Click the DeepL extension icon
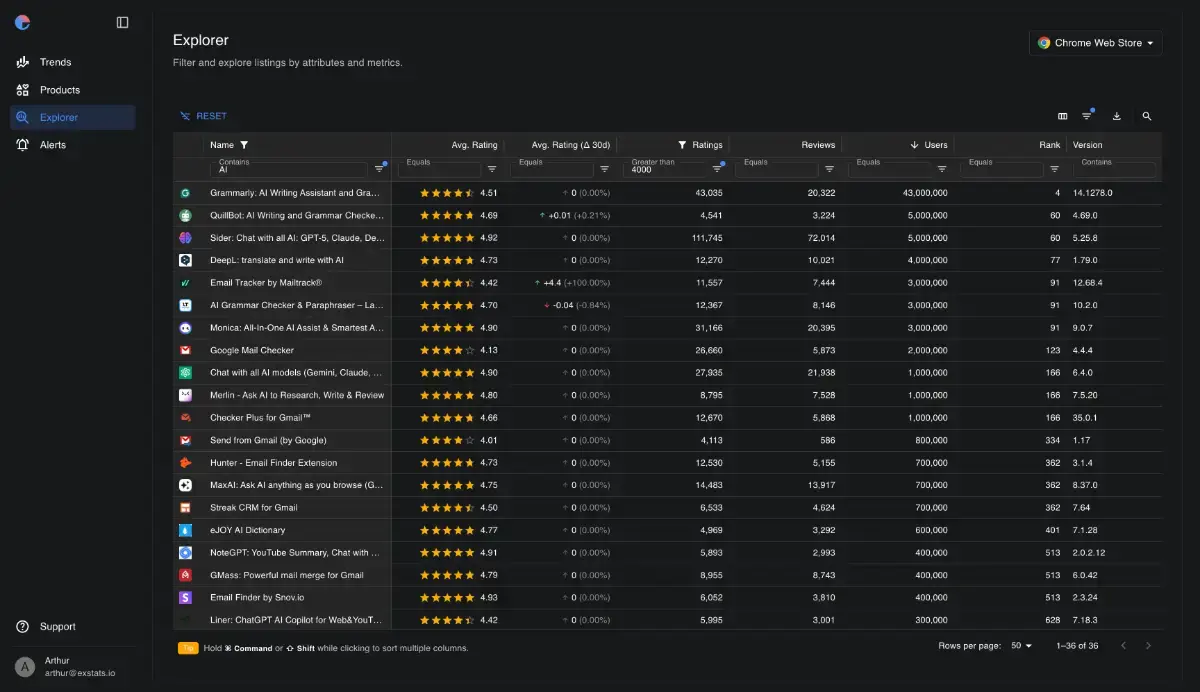Viewport: 1200px width, 692px height. pos(185,260)
